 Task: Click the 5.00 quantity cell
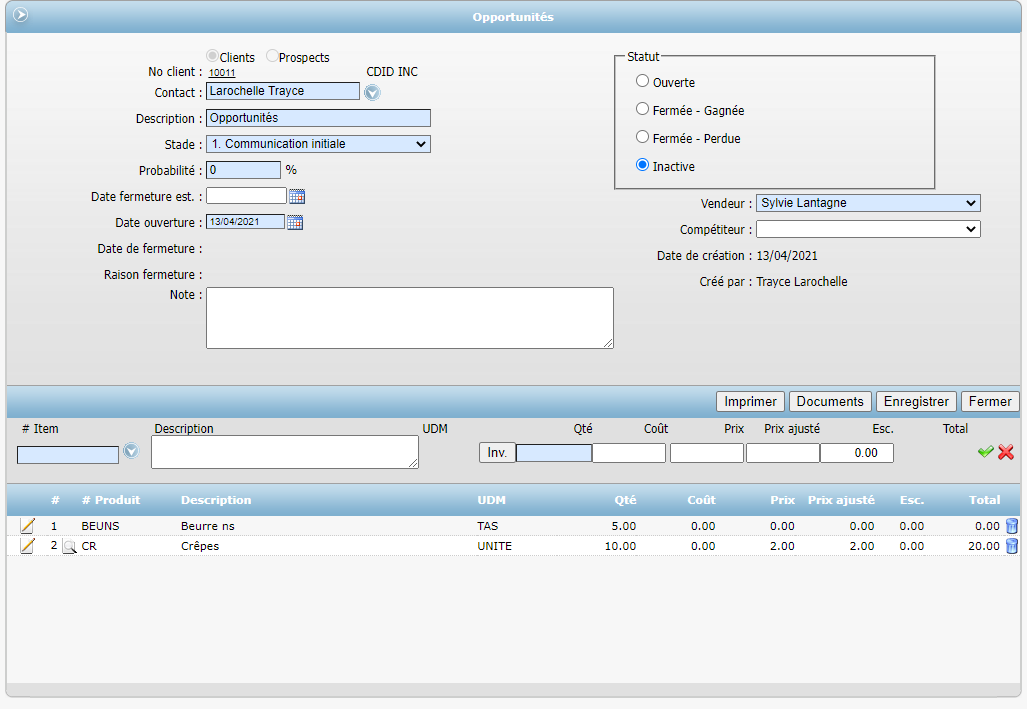[624, 526]
